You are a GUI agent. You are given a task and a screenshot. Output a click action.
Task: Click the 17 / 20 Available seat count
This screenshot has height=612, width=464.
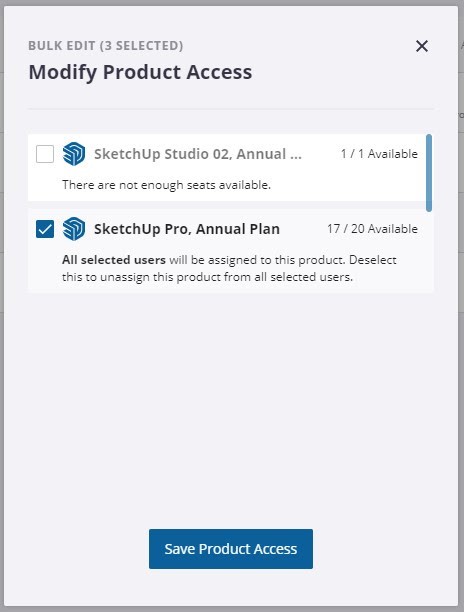pyautogui.click(x=372, y=229)
